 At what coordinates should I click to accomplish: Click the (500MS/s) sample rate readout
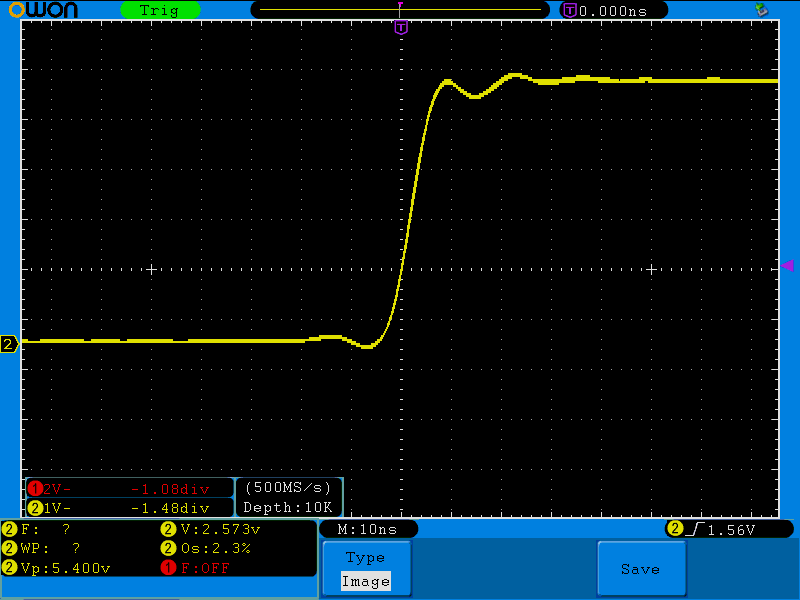coord(288,488)
